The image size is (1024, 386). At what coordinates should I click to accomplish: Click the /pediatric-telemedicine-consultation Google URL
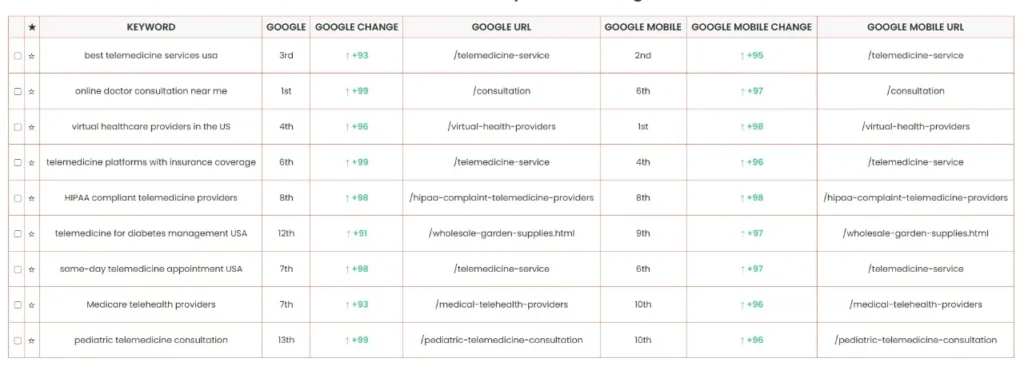pyautogui.click(x=502, y=340)
